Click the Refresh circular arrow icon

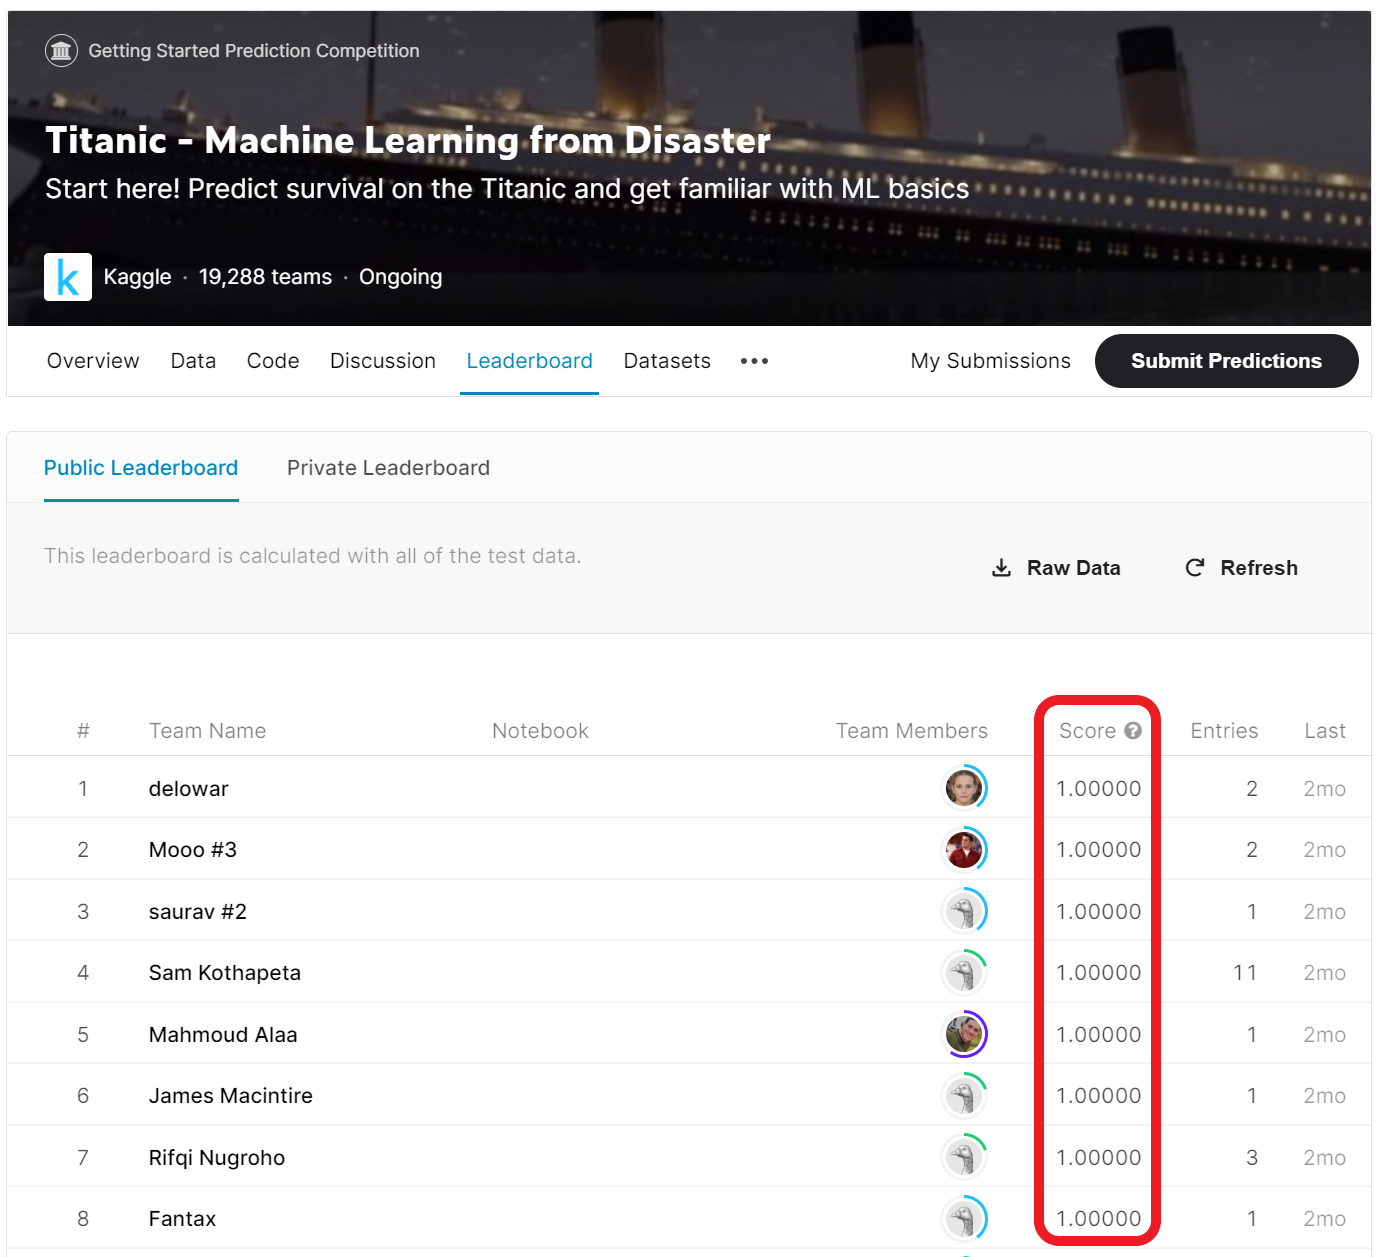1195,568
